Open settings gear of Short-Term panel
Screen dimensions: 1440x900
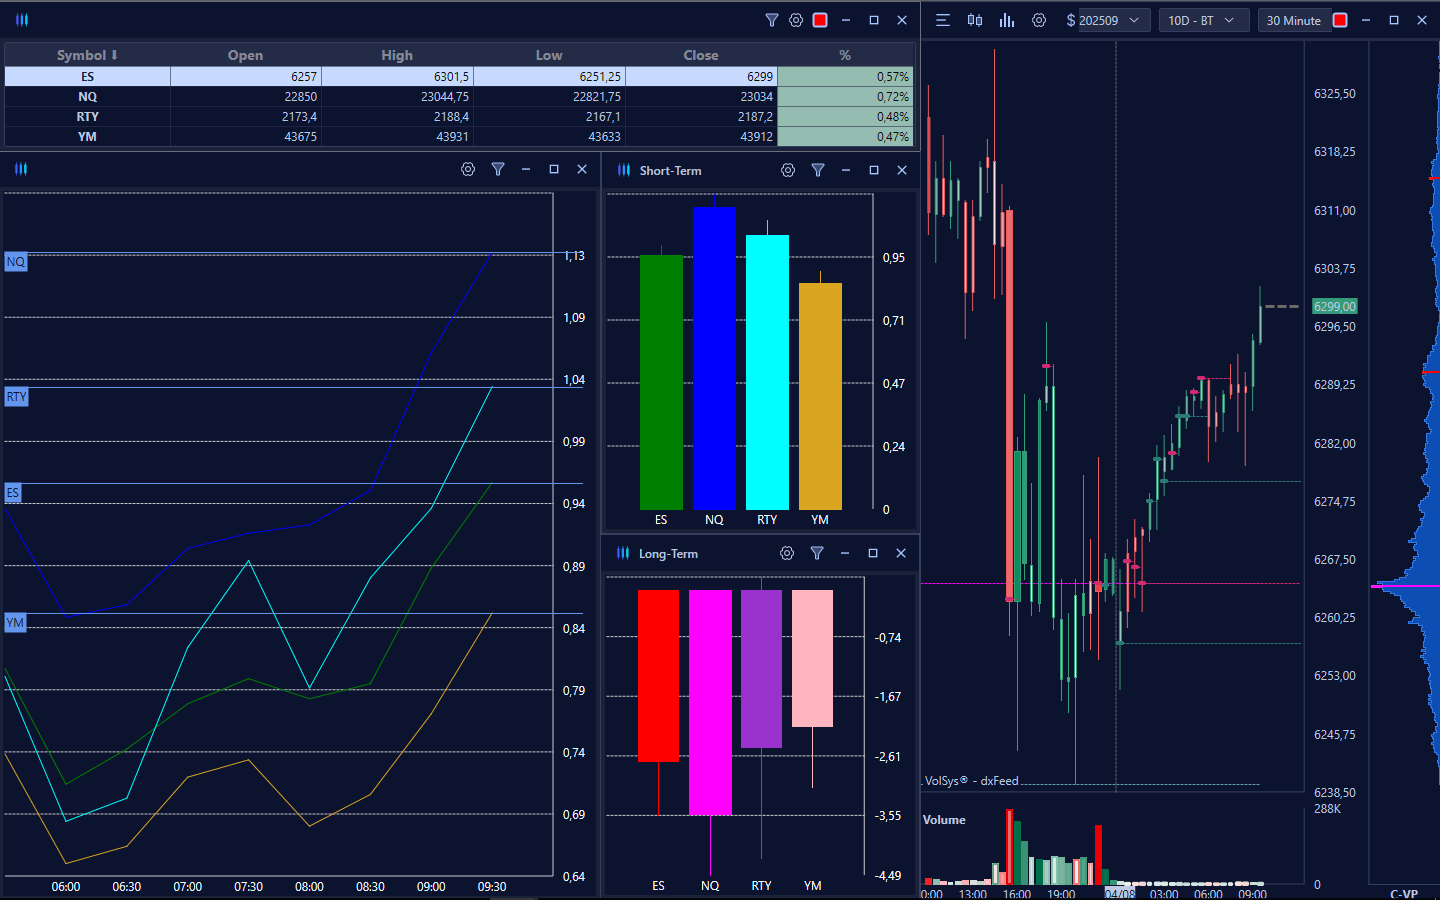788,170
